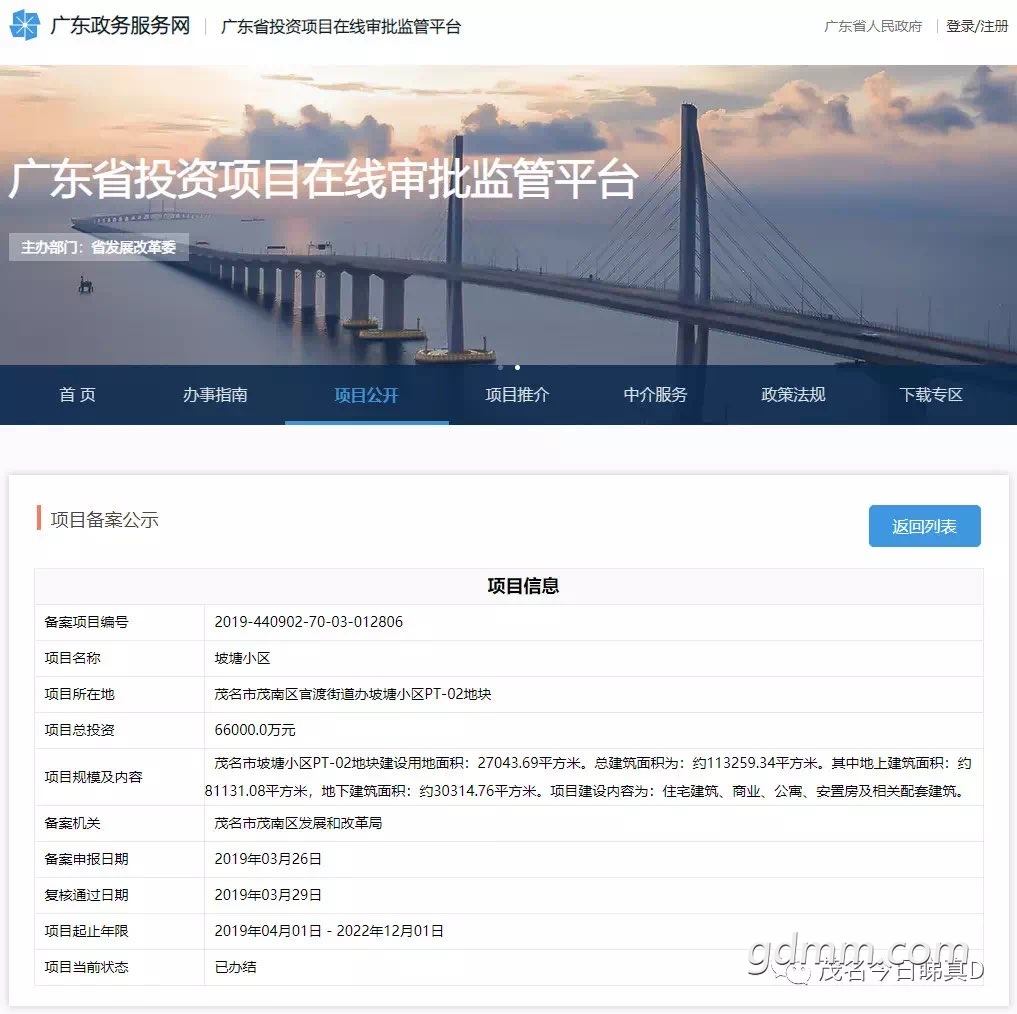Click the 项目信息 table header
The height and width of the screenshot is (1014, 1017).
coord(523,586)
